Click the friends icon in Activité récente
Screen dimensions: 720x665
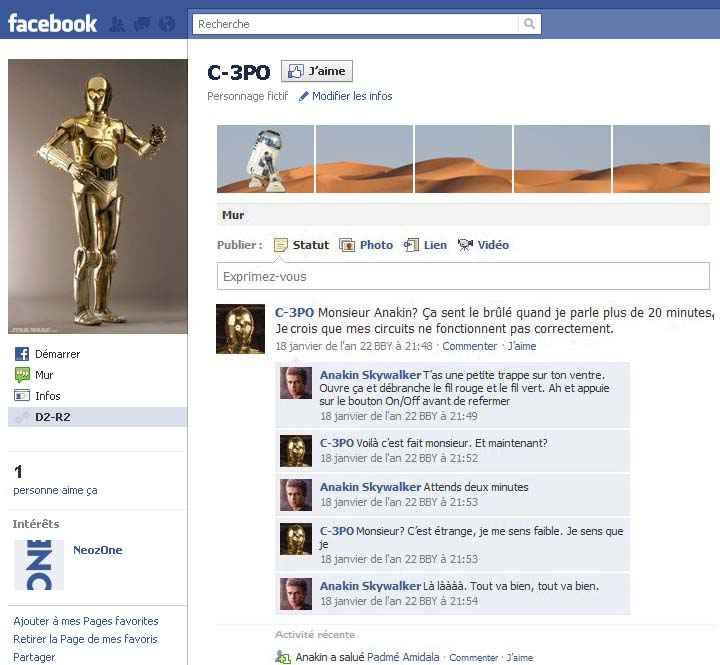tap(283, 657)
